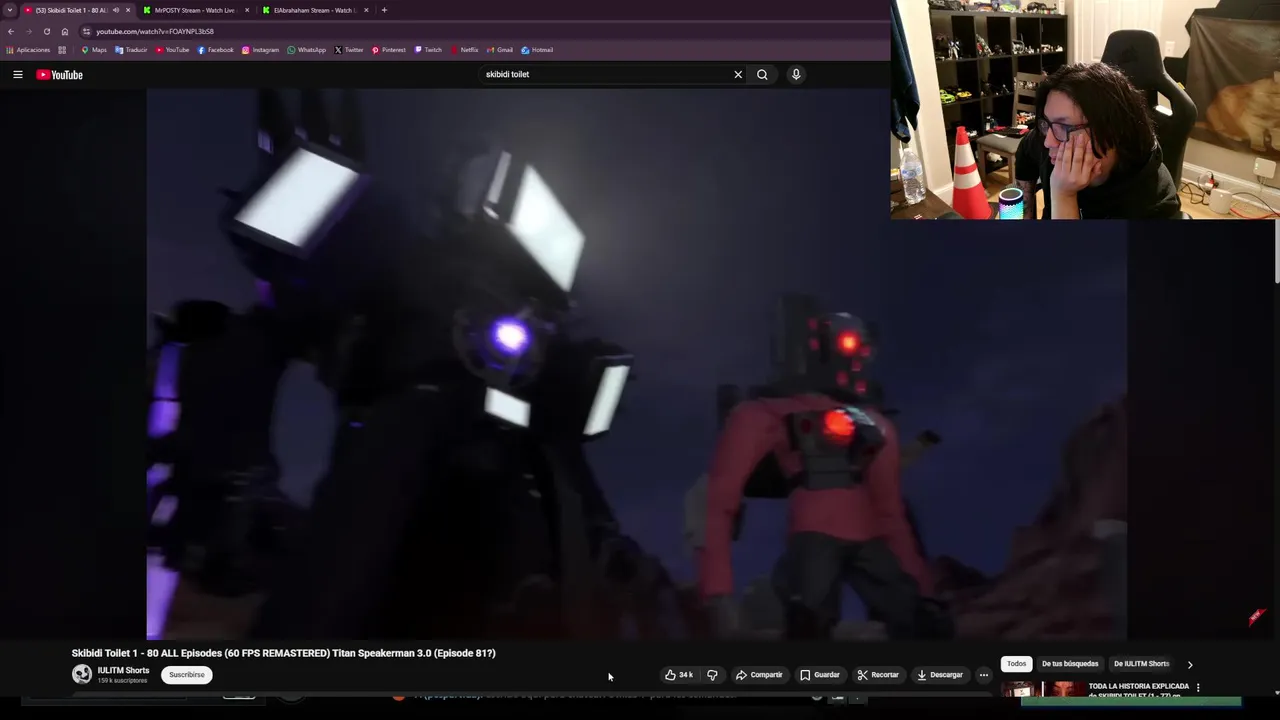Reload the page
The width and height of the screenshot is (1280, 720).
(x=47, y=31)
